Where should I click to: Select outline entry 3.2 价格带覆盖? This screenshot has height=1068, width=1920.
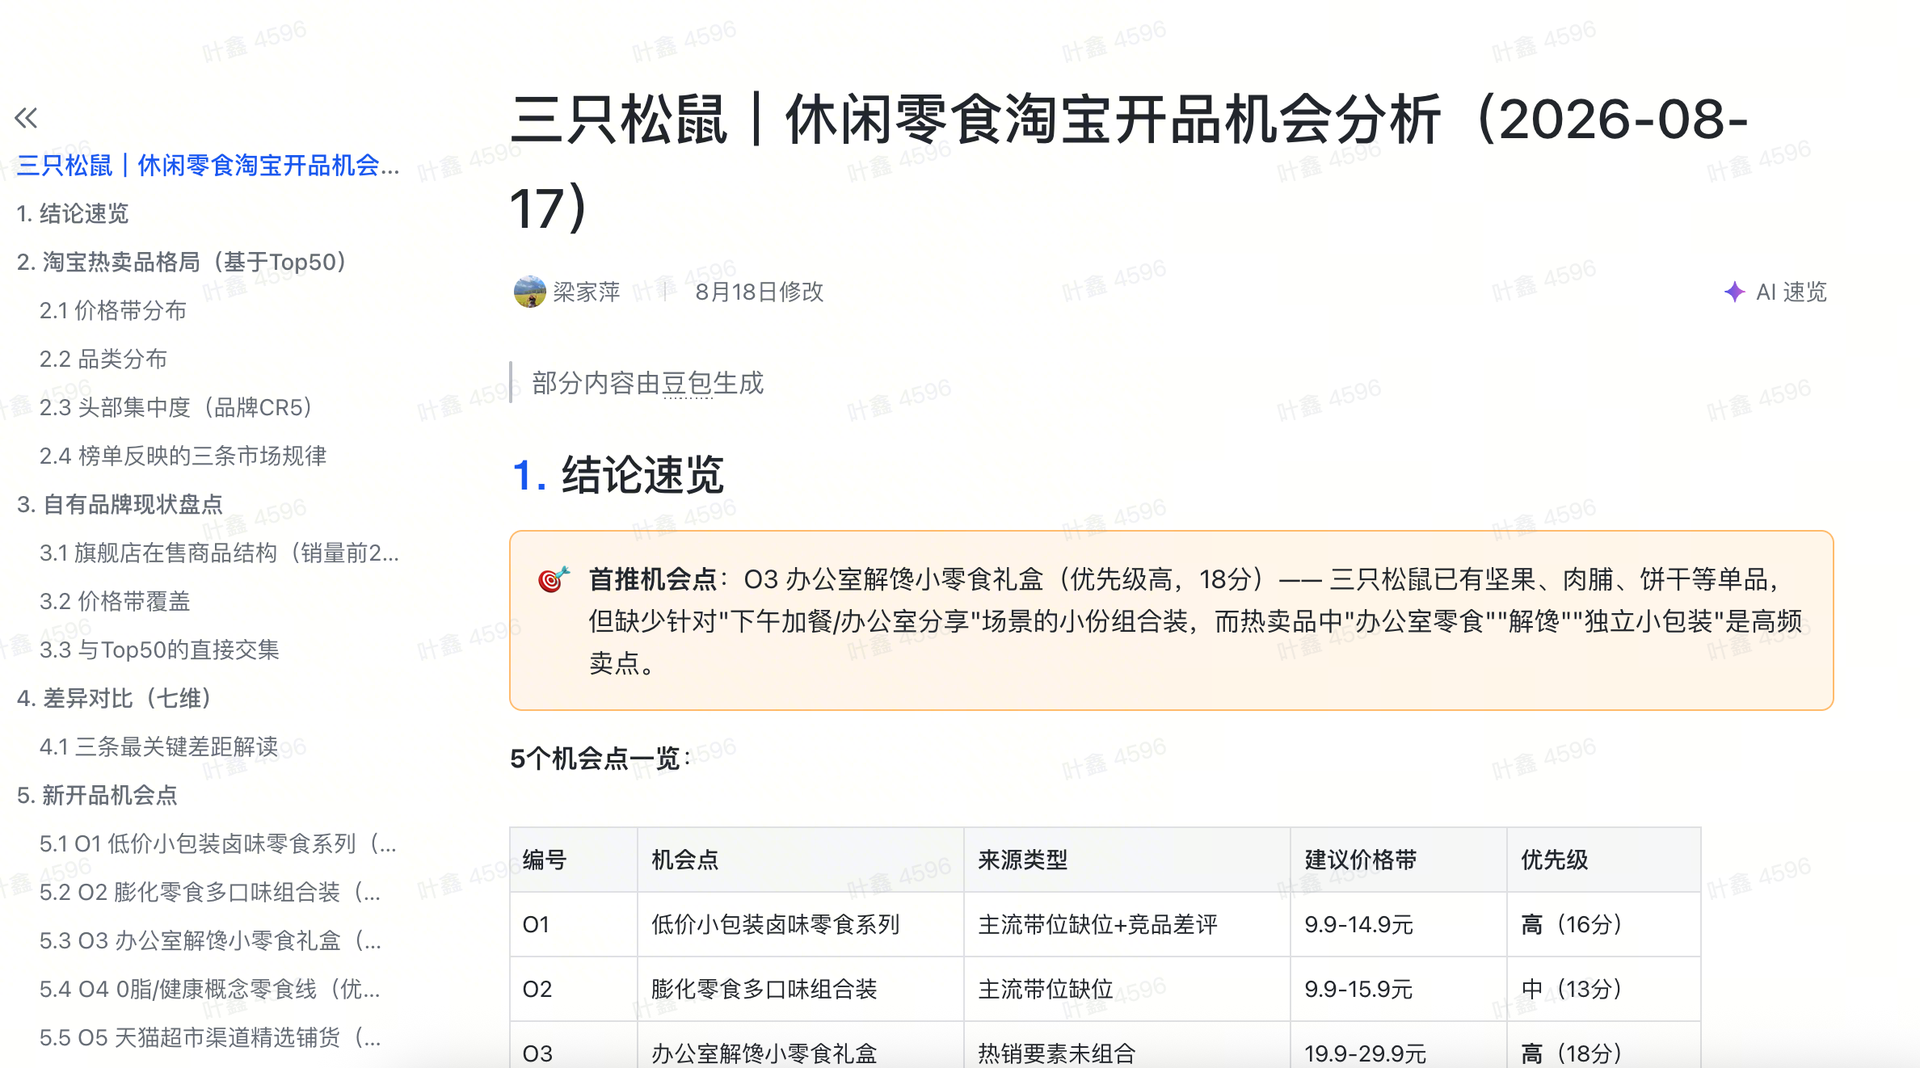click(x=115, y=602)
